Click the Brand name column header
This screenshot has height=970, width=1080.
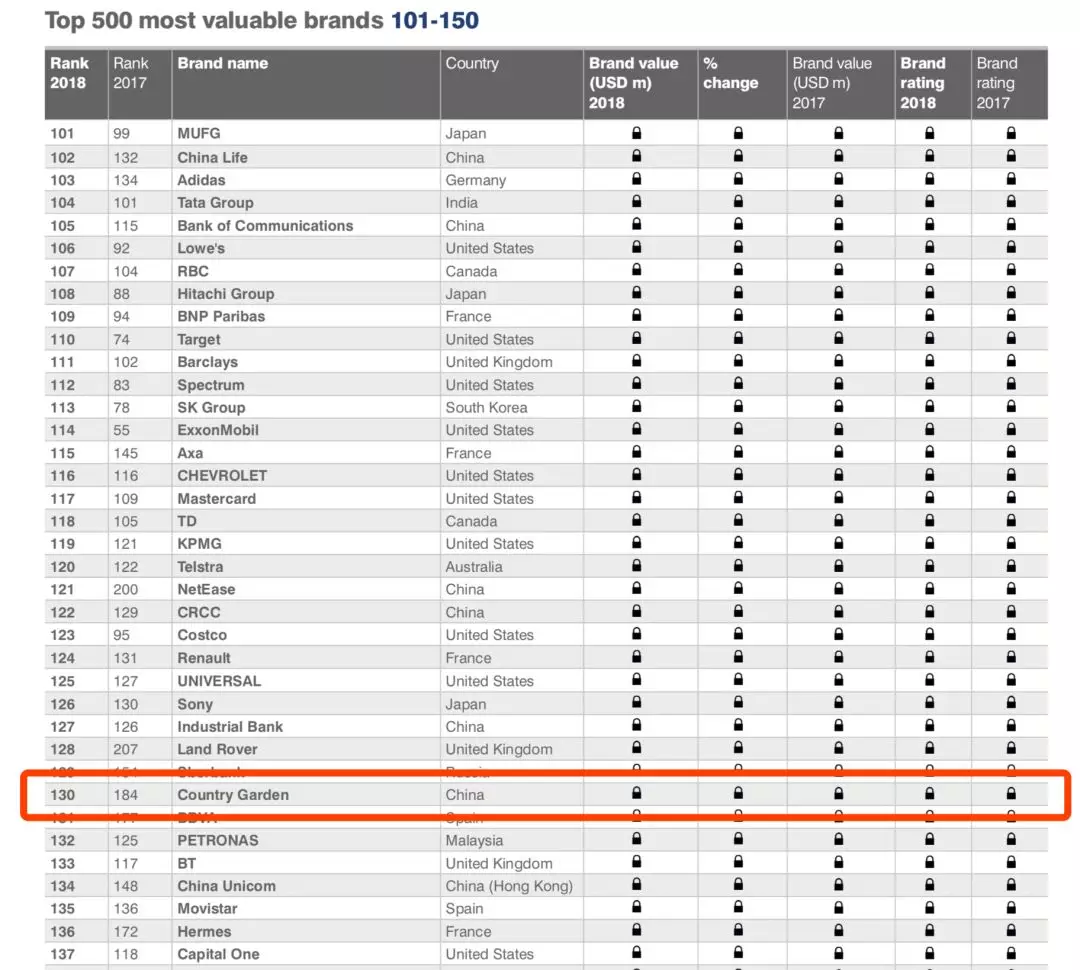(x=223, y=63)
